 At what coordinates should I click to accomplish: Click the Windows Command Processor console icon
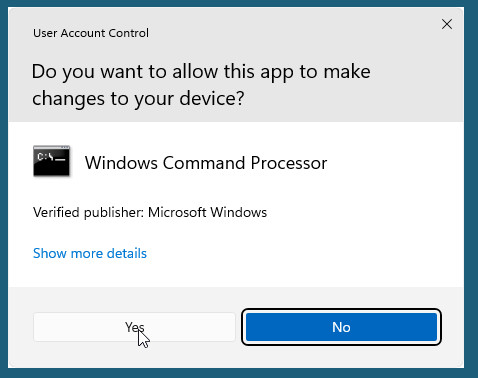(52, 161)
